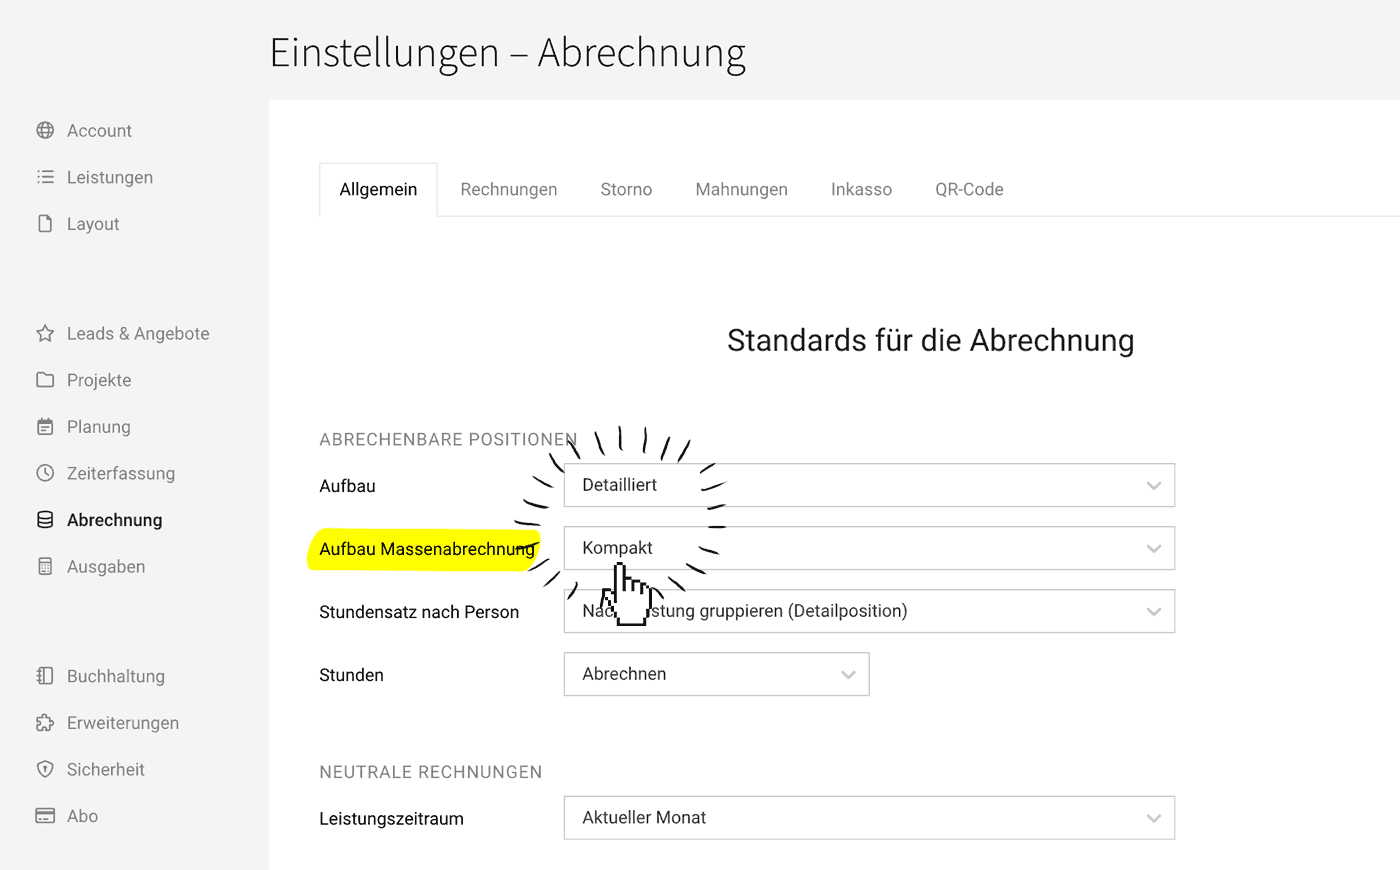Click the Leistungszeitraum label
The width and height of the screenshot is (1400, 870).
pyautogui.click(x=391, y=819)
